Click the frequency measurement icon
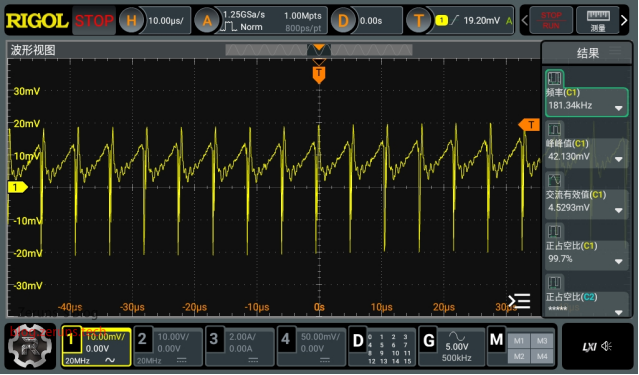This screenshot has width=639, height=375. 554,78
